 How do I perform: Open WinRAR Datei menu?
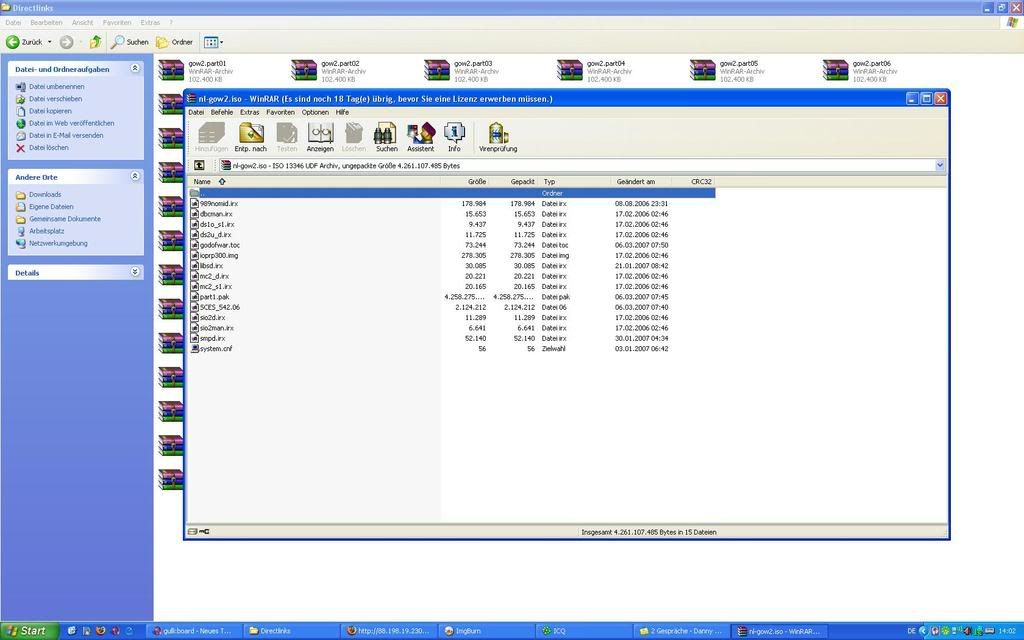coord(196,112)
